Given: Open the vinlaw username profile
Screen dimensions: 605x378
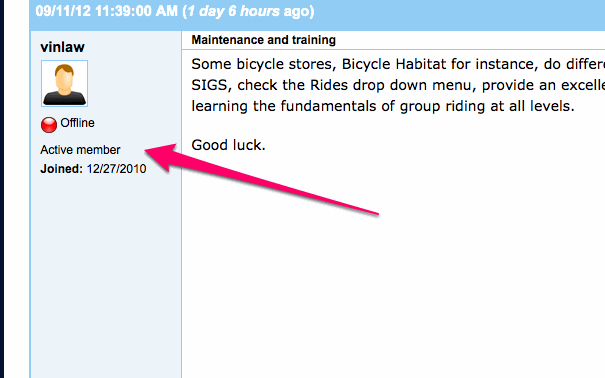Looking at the screenshot, I should (63, 47).
